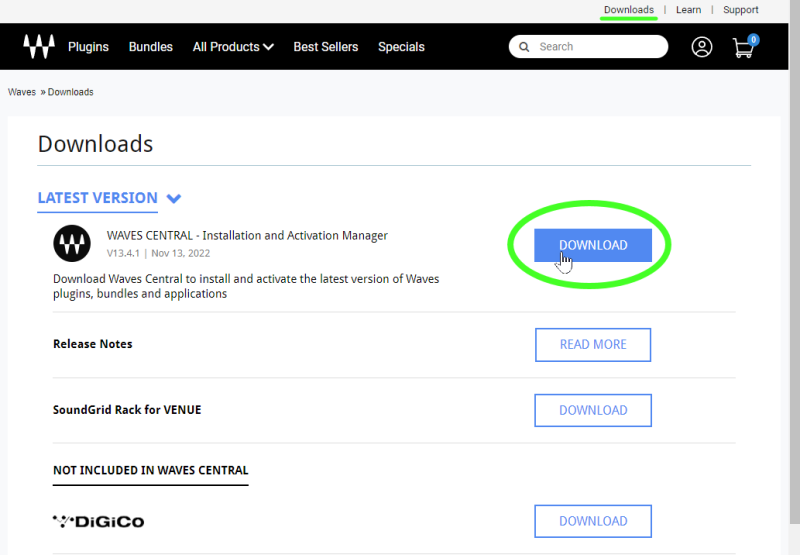Read more about Release Notes
This screenshot has width=800, height=555.
point(593,345)
